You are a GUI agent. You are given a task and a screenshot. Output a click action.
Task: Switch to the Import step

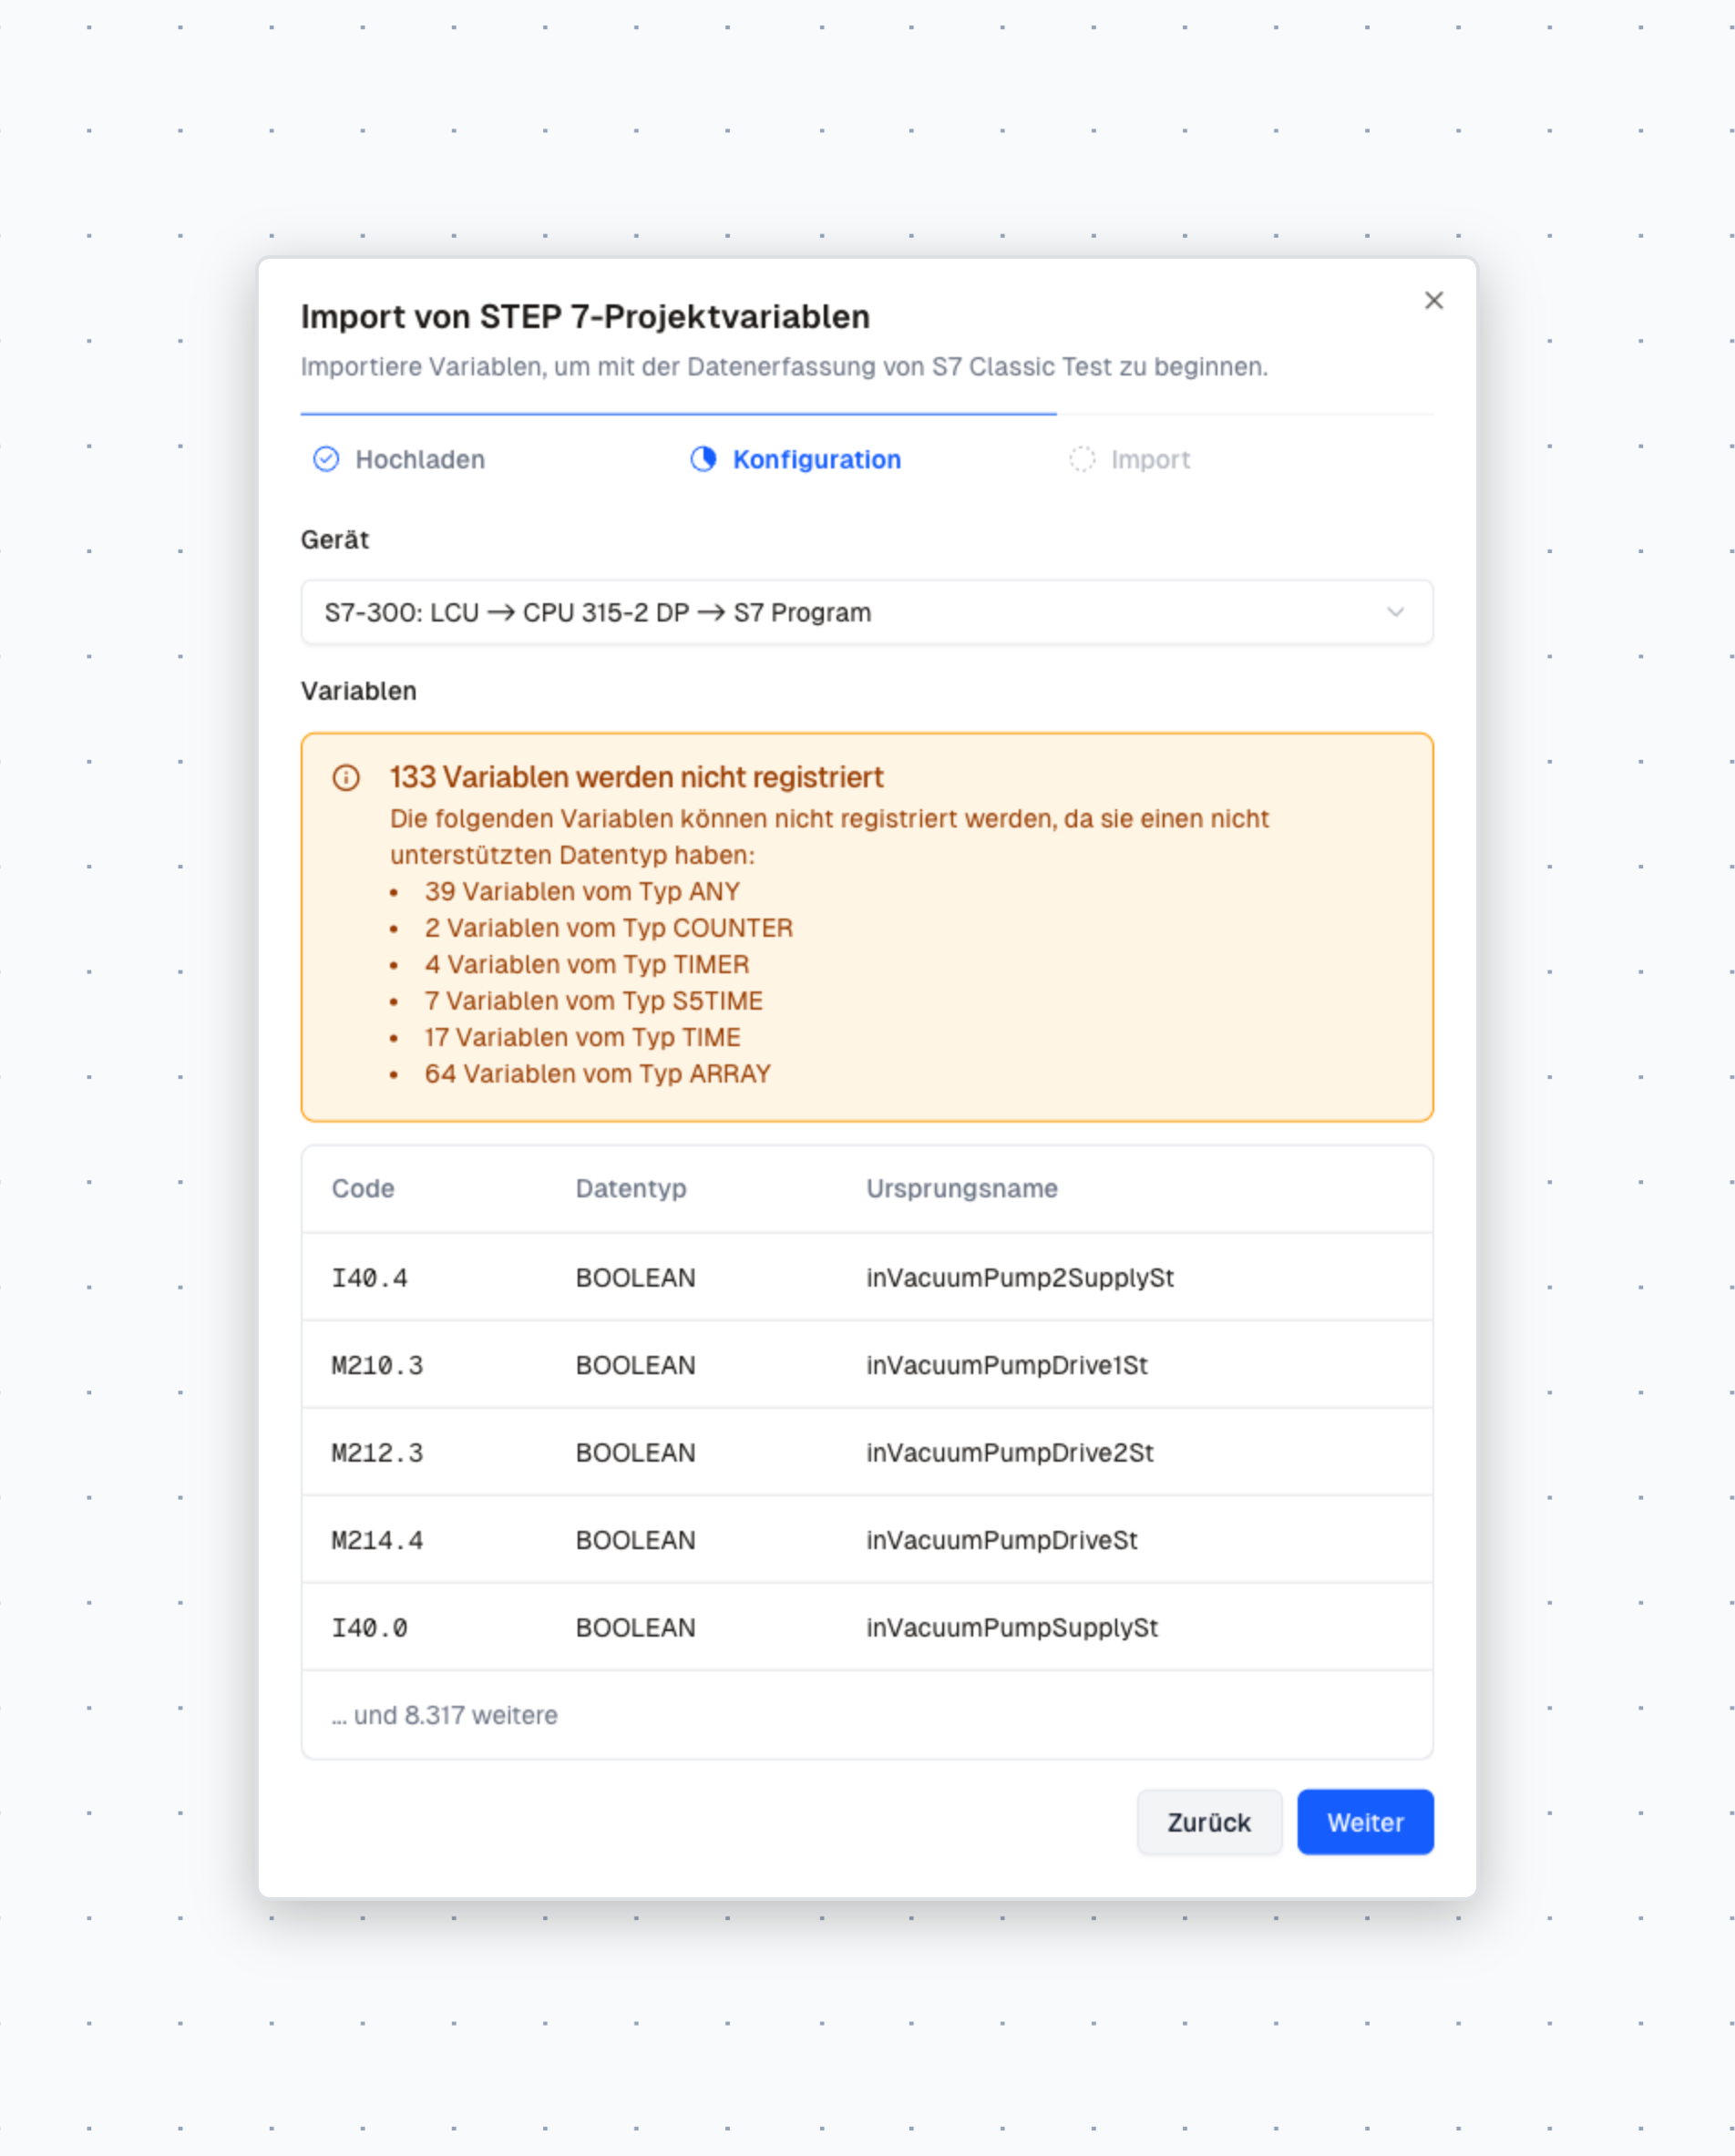coord(1150,459)
